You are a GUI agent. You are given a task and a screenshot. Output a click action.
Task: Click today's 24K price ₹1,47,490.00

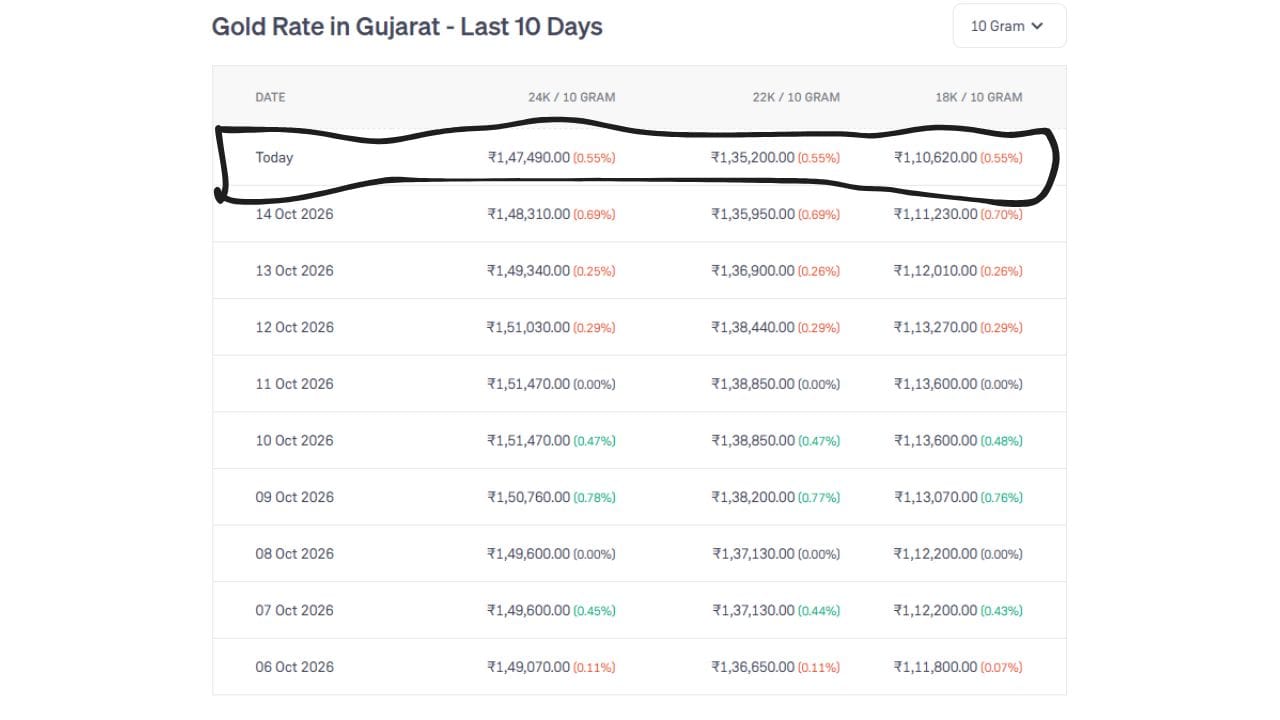click(529, 157)
